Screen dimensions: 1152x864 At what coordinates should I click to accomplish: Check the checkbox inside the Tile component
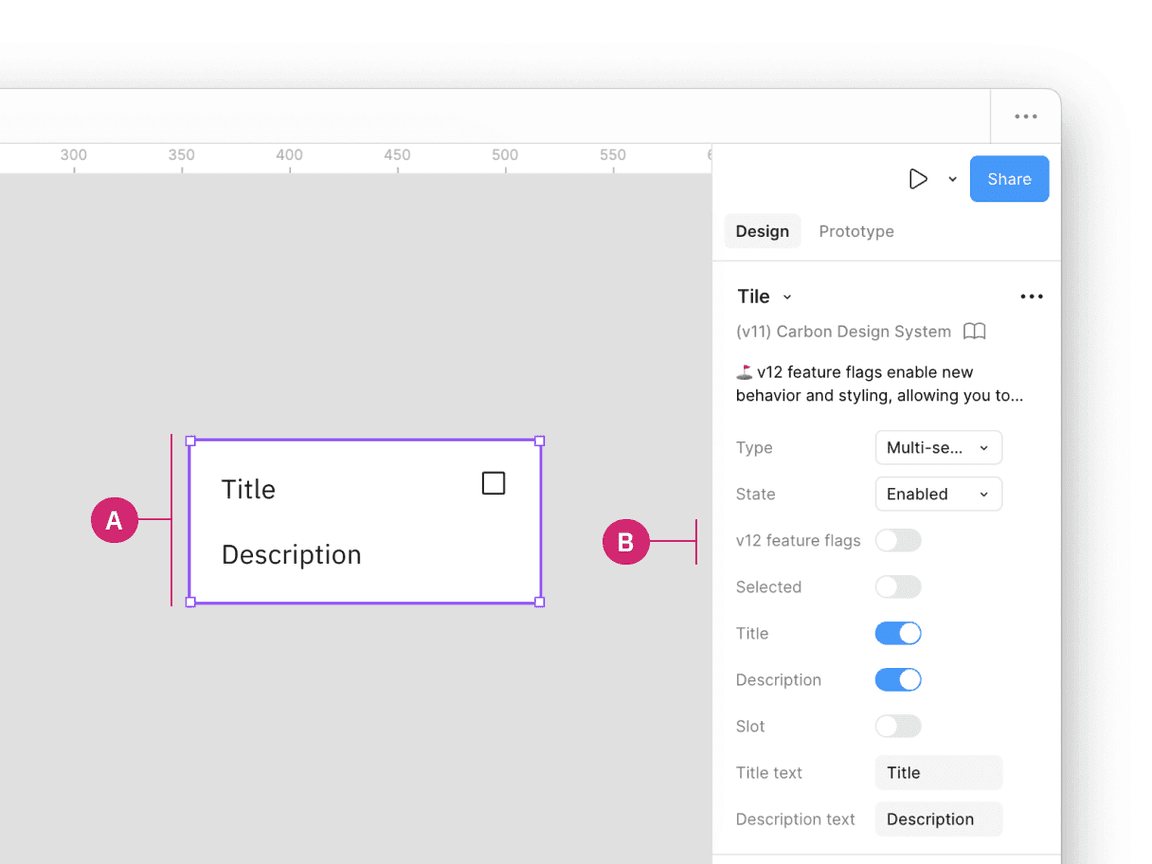click(x=493, y=482)
